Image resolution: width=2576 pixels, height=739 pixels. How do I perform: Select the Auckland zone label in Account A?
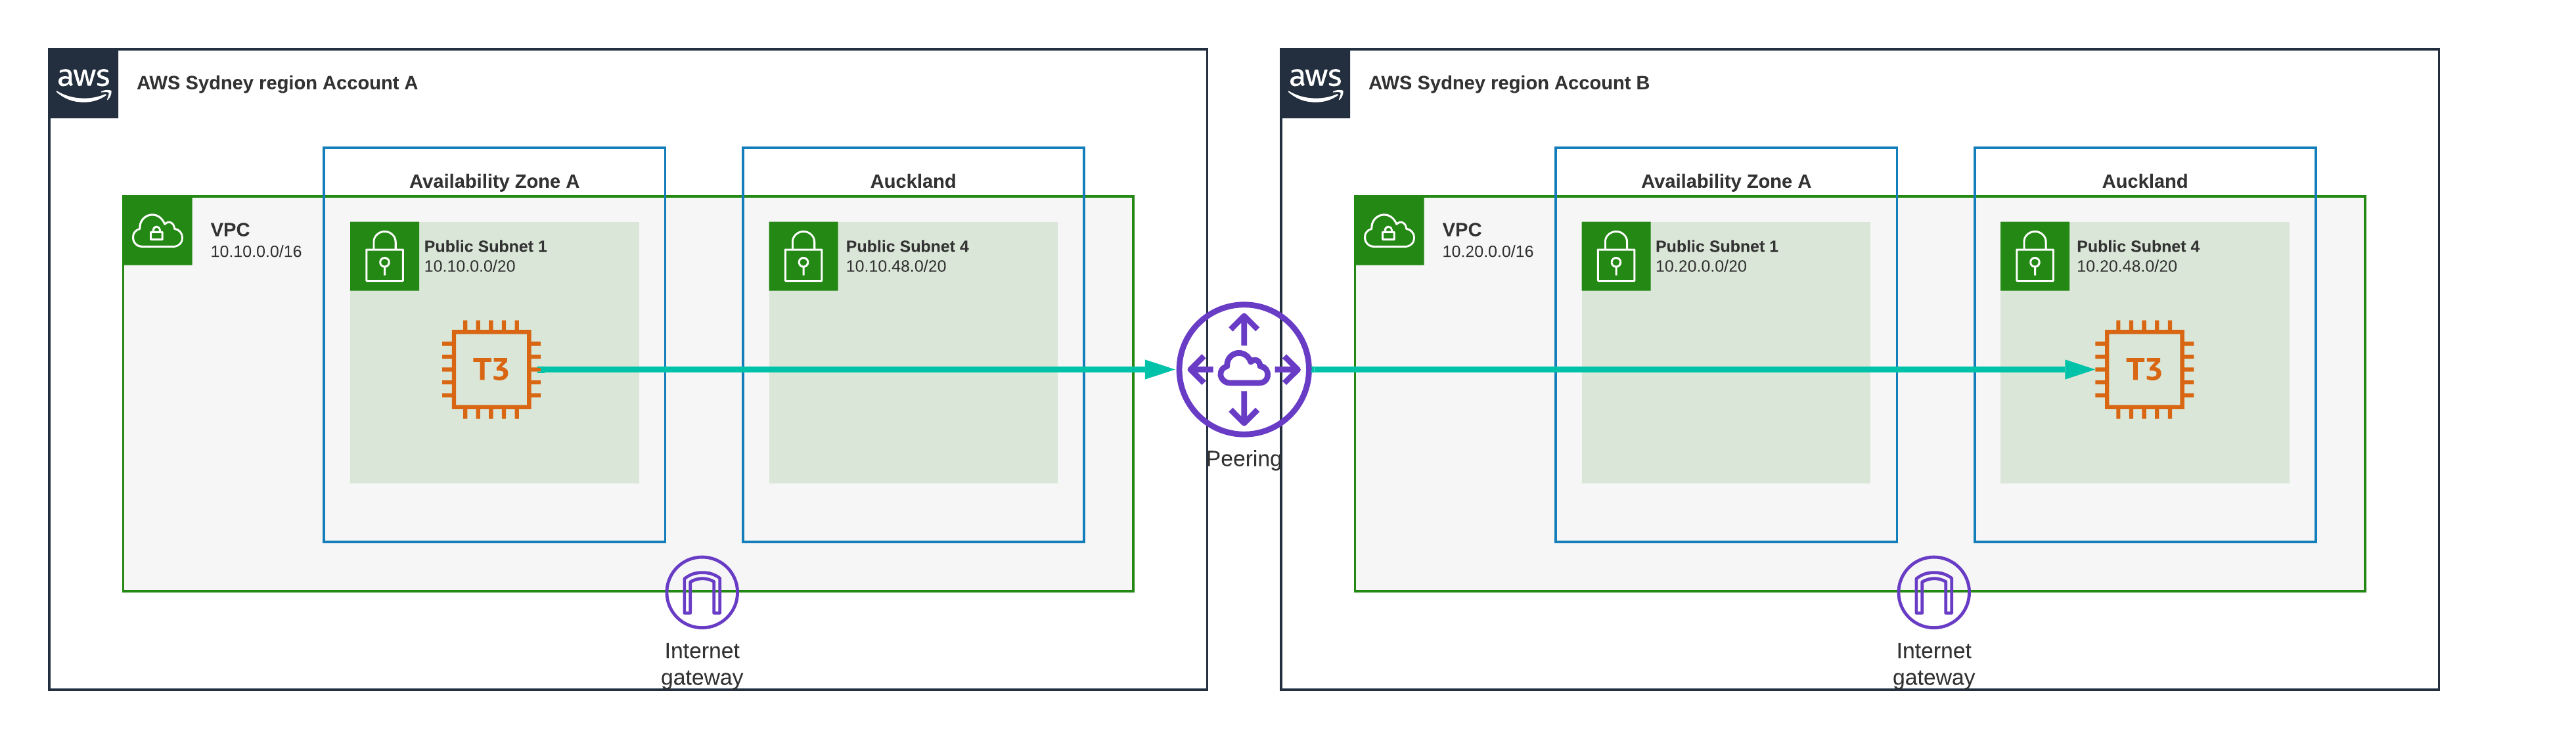(x=912, y=181)
